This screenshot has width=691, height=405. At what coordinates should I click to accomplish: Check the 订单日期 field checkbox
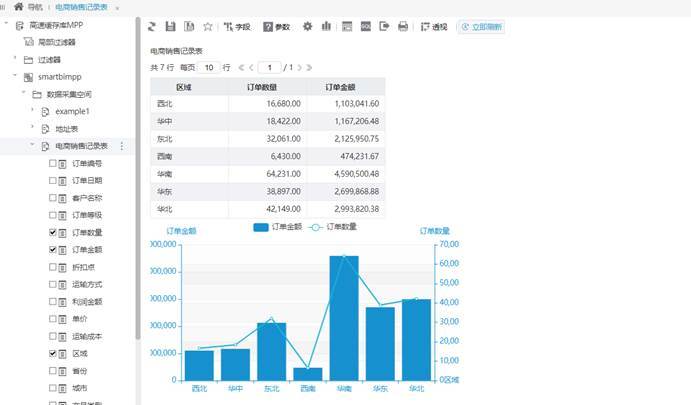click(x=52, y=180)
